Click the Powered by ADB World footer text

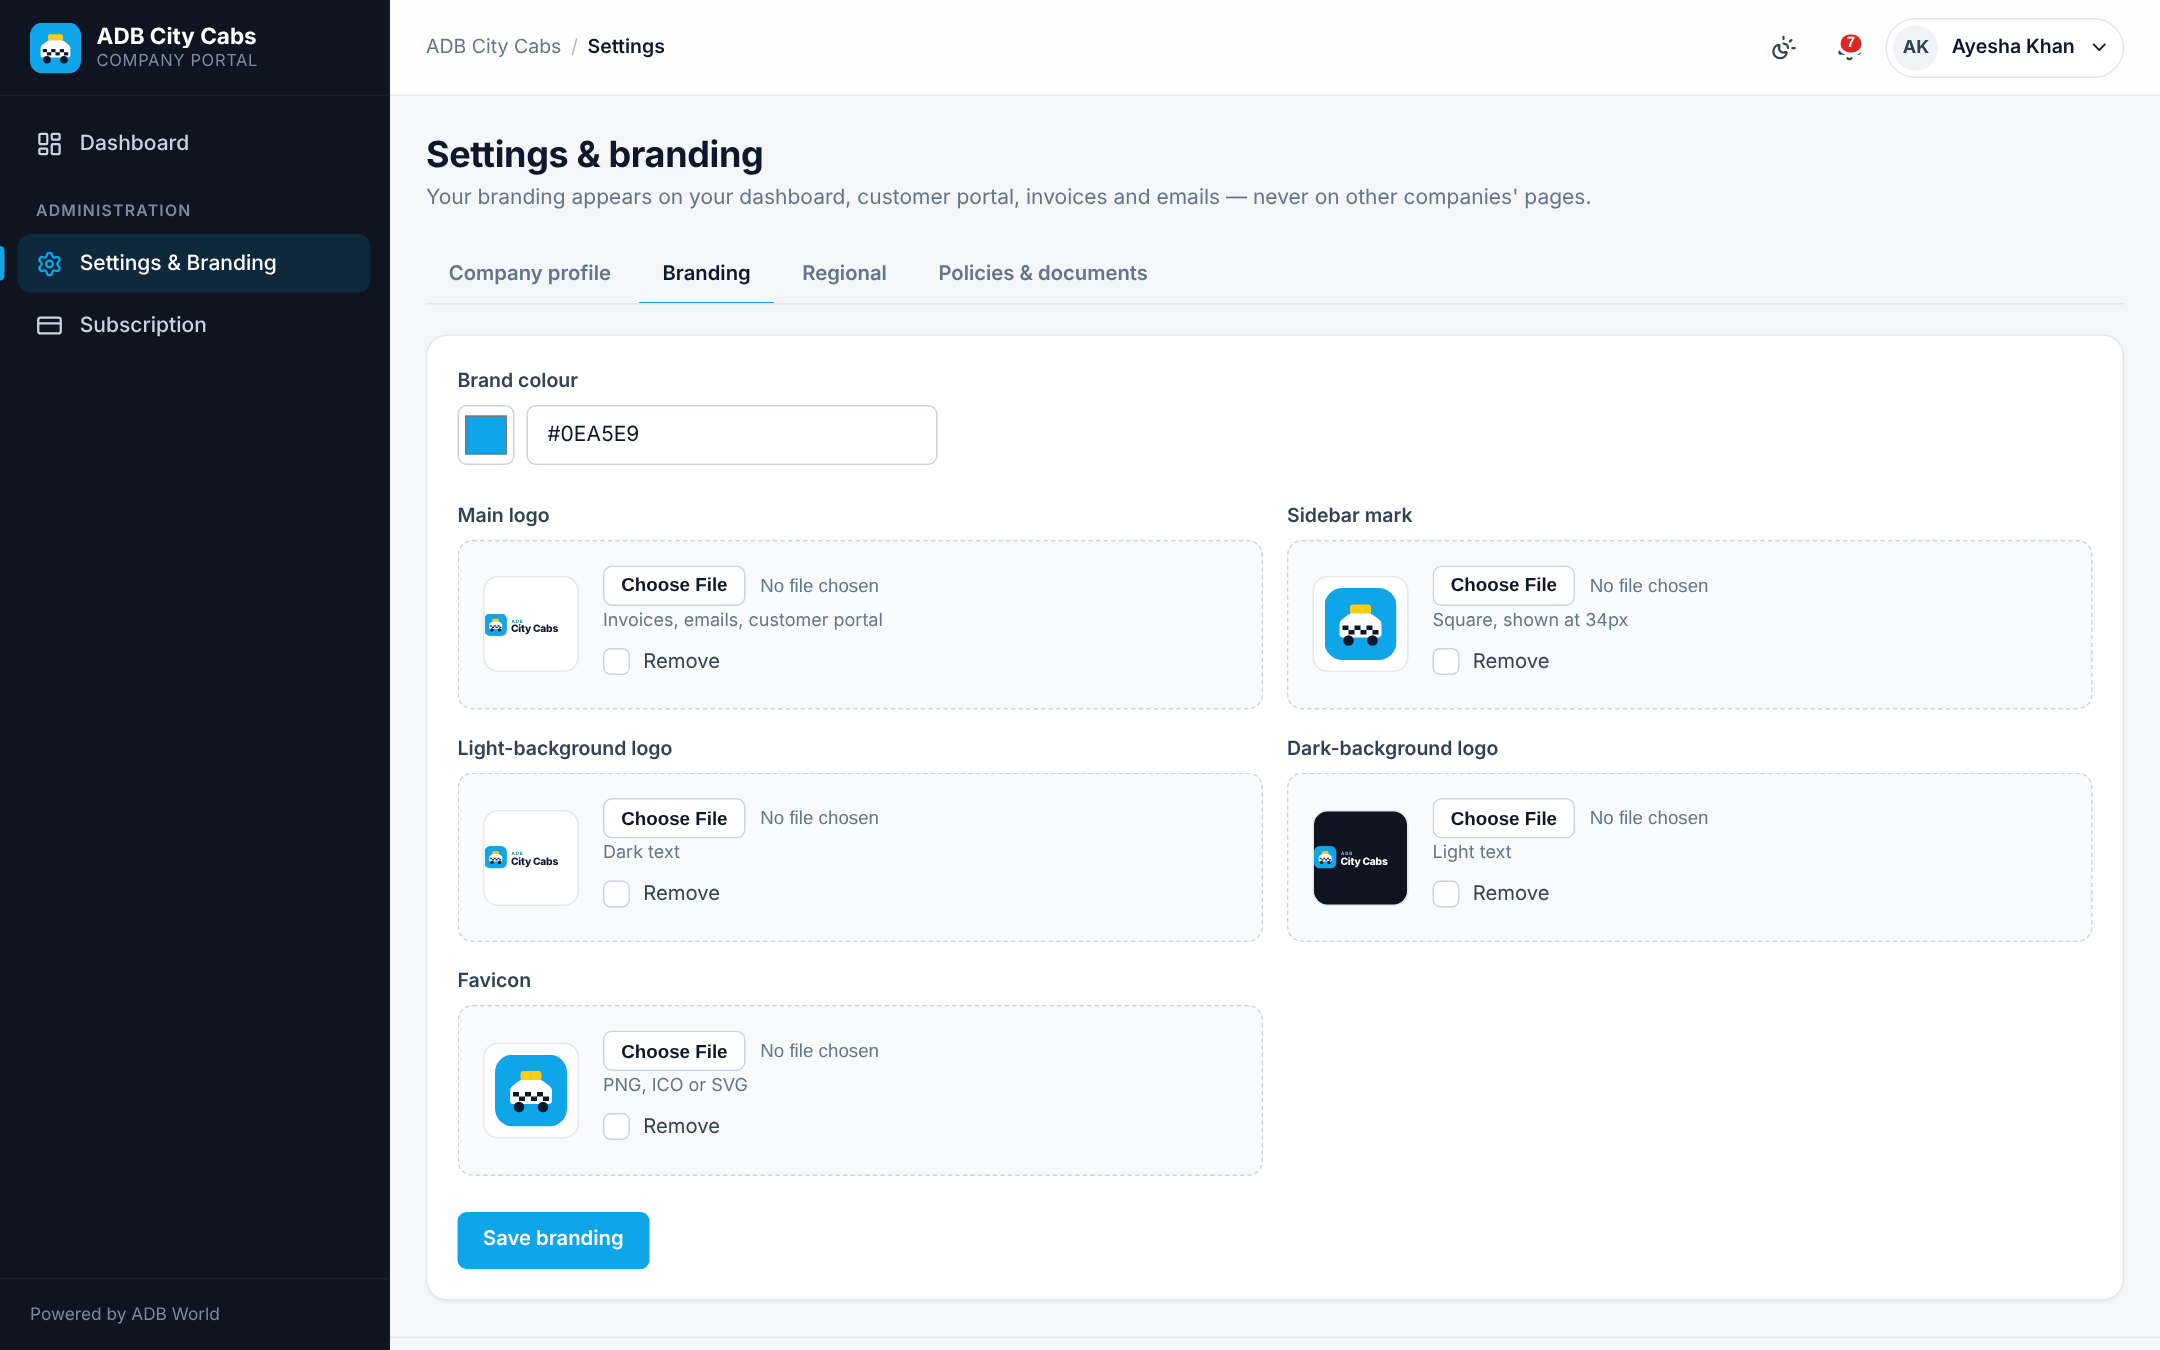[x=125, y=1314]
